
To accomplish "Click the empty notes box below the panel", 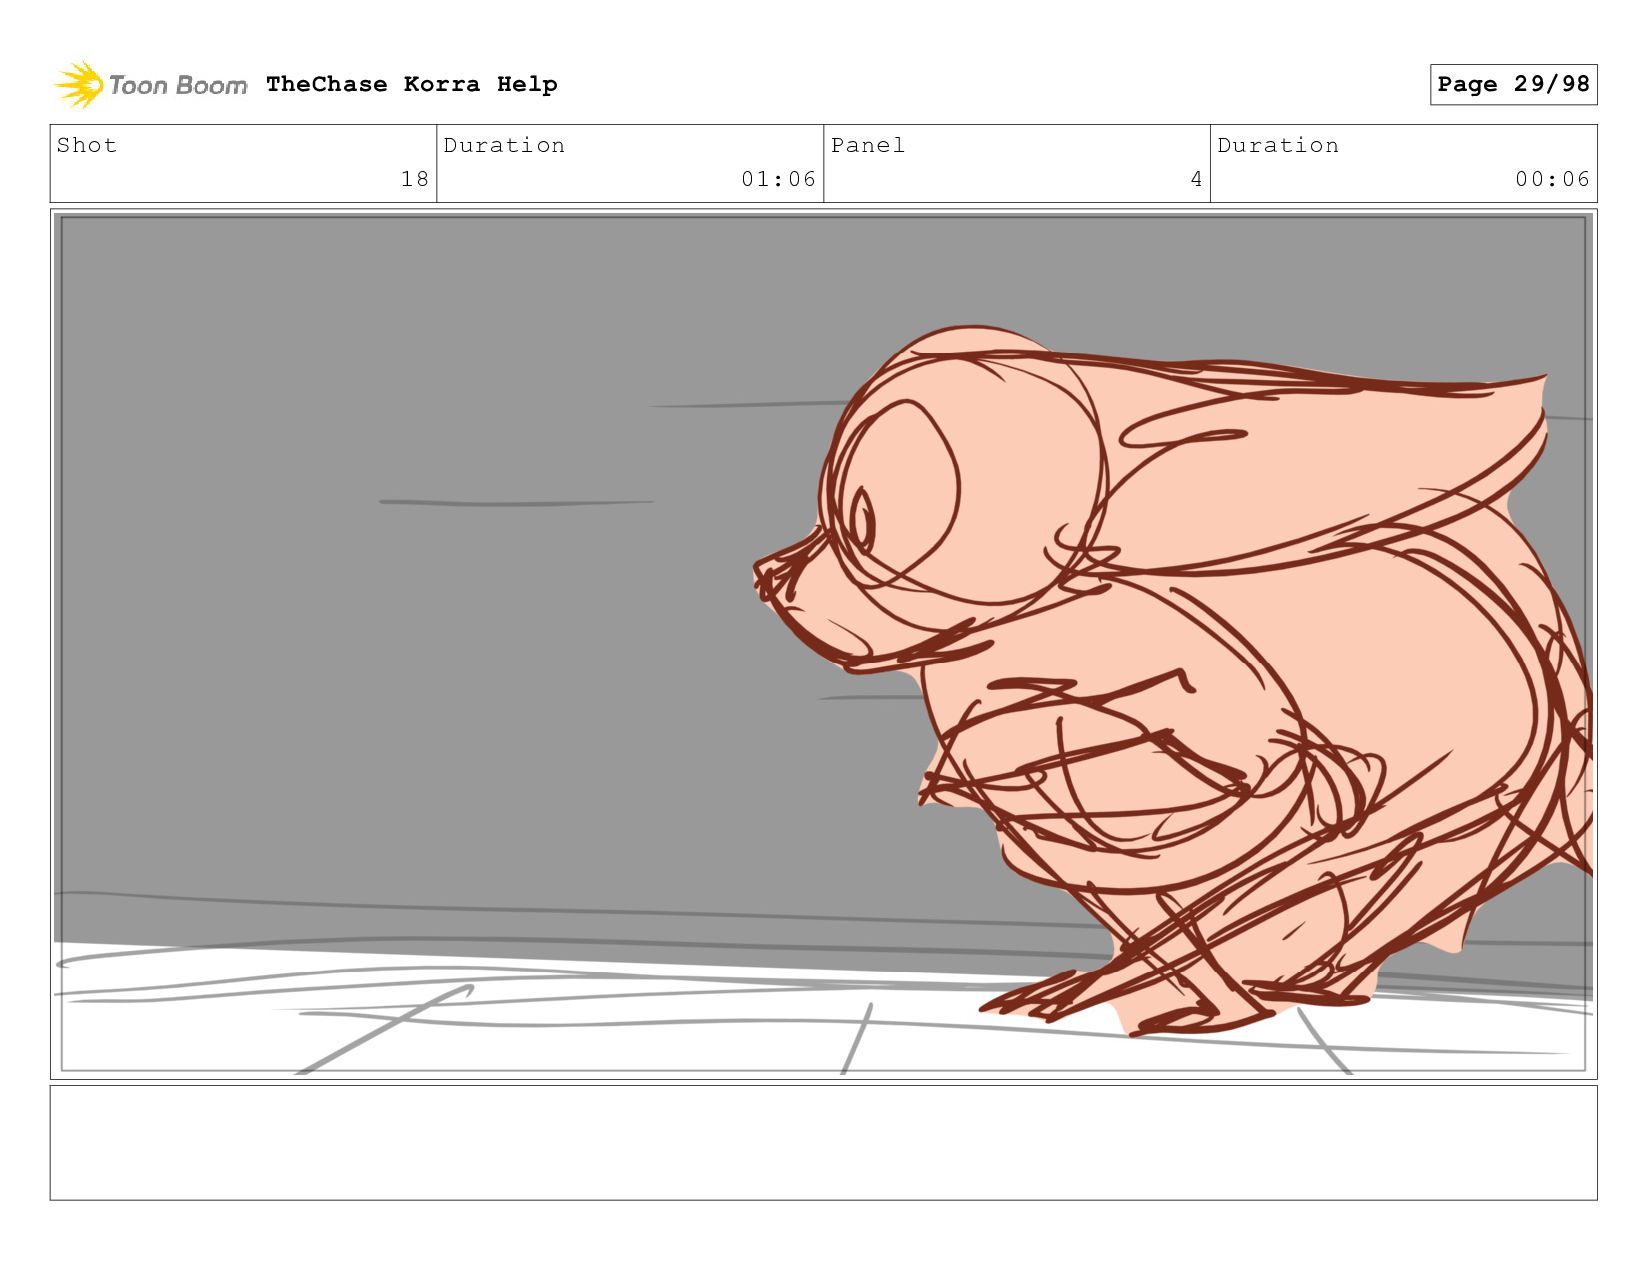I will [823, 1143].
